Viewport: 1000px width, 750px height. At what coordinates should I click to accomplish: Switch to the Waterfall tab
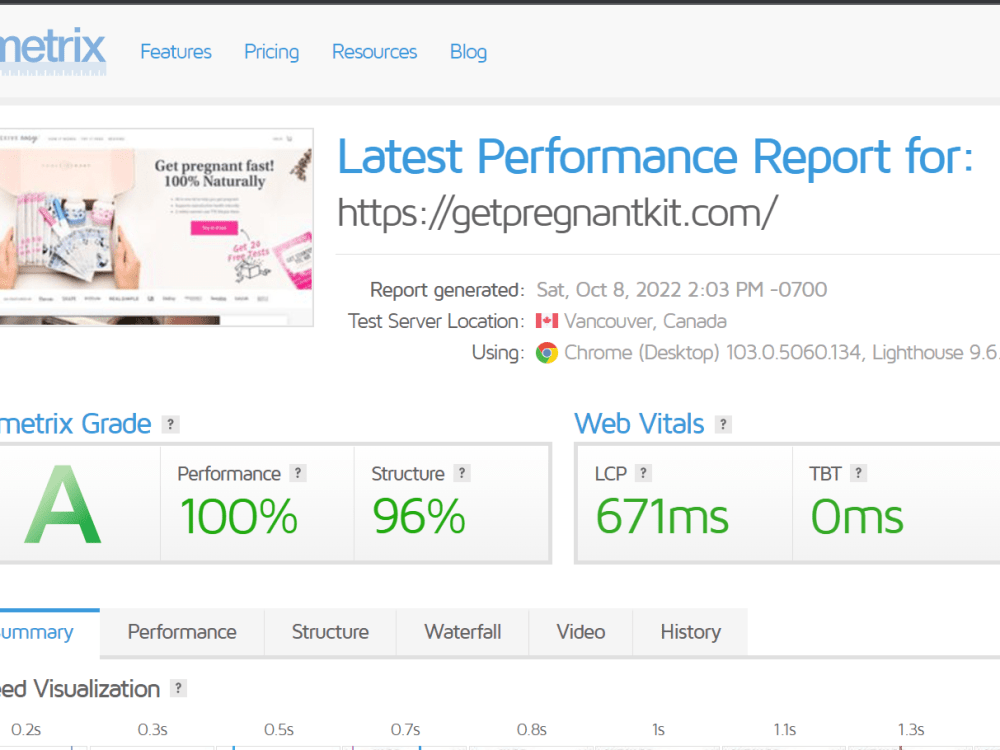[462, 632]
